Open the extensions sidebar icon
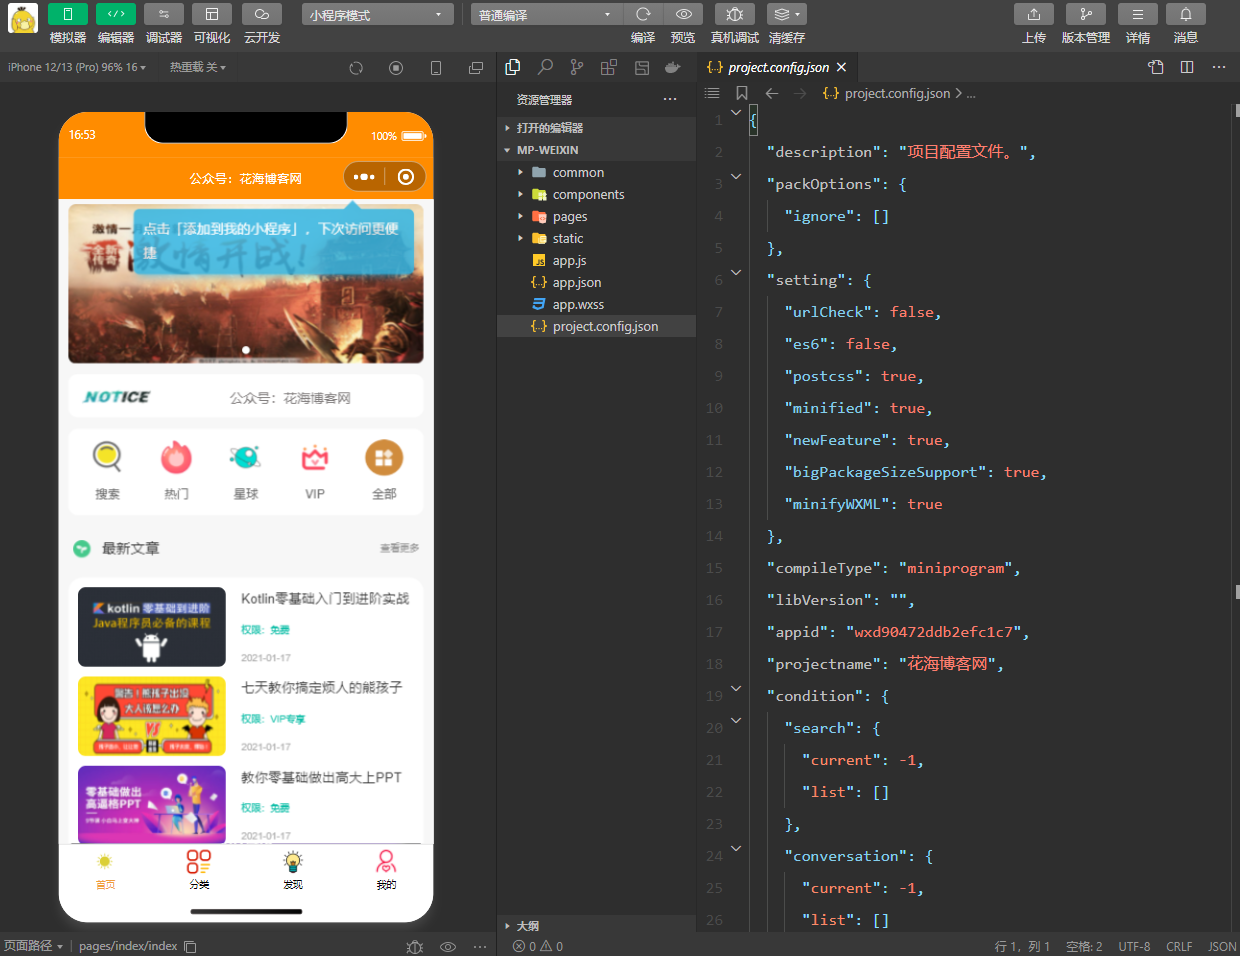This screenshot has height=956, width=1240. pyautogui.click(x=609, y=67)
